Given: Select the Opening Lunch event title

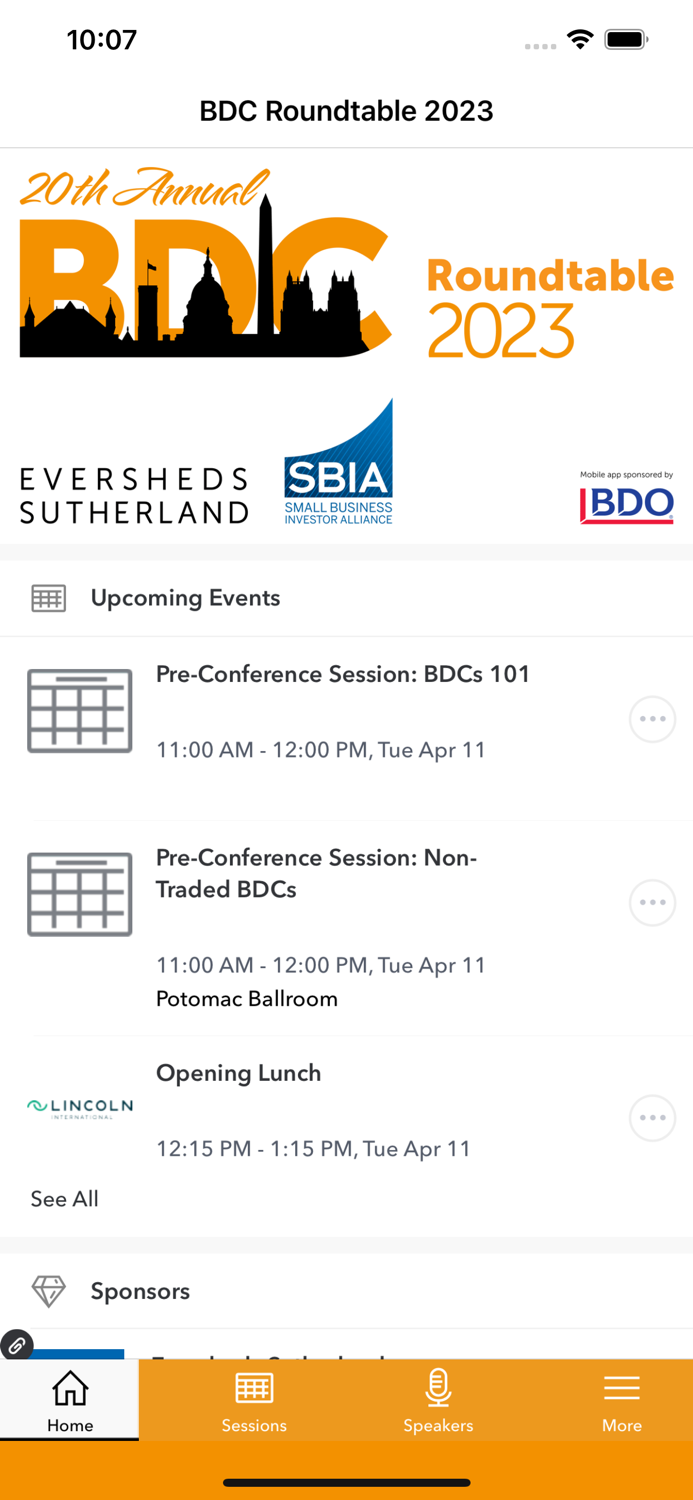Looking at the screenshot, I should pyautogui.click(x=238, y=1072).
